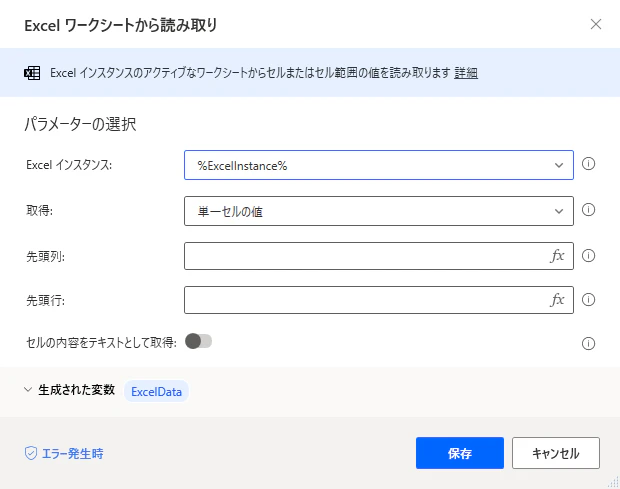Click the info icon beside 取得 dropdown

(x=588, y=210)
